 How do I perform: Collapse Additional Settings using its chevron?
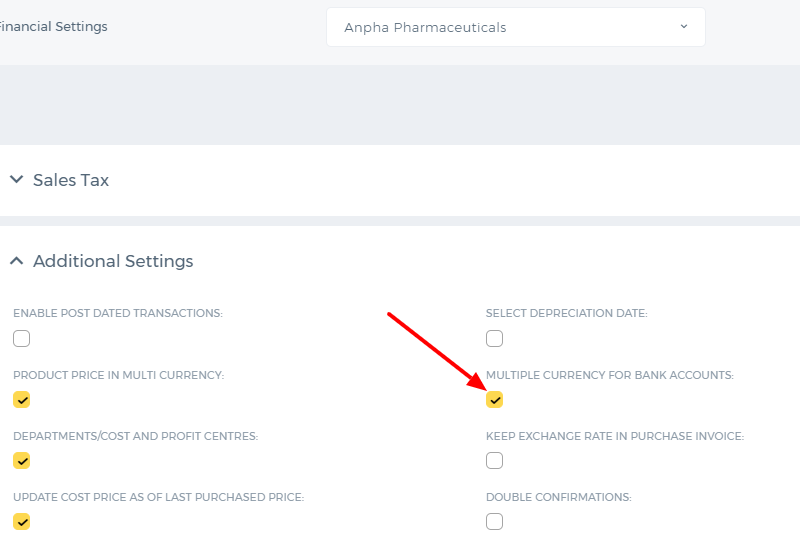(x=16, y=261)
